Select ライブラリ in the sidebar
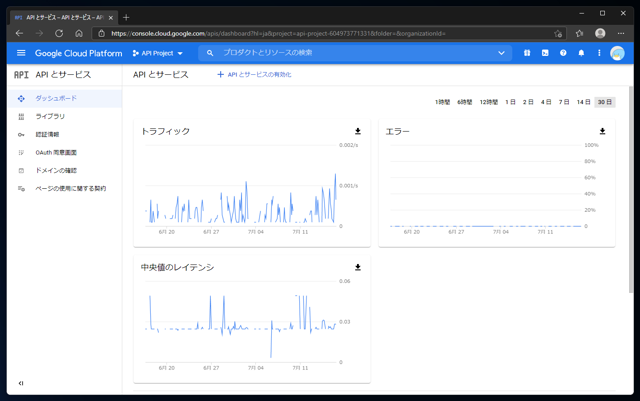This screenshot has height=401, width=640. pos(64,116)
